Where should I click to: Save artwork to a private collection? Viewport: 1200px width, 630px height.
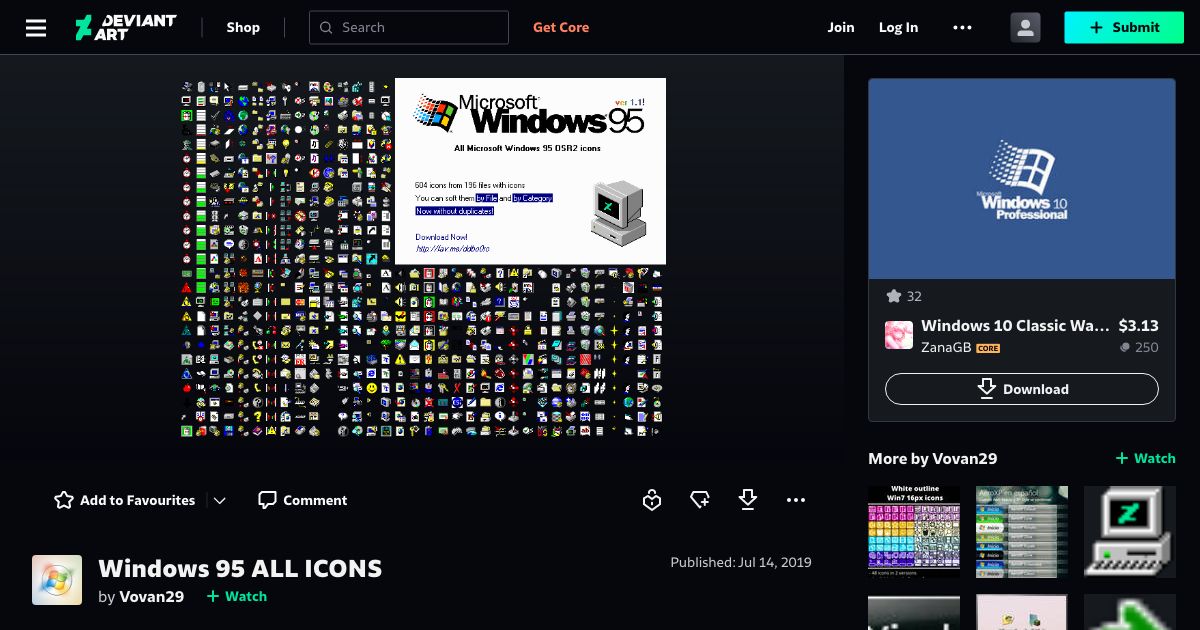[x=652, y=499]
